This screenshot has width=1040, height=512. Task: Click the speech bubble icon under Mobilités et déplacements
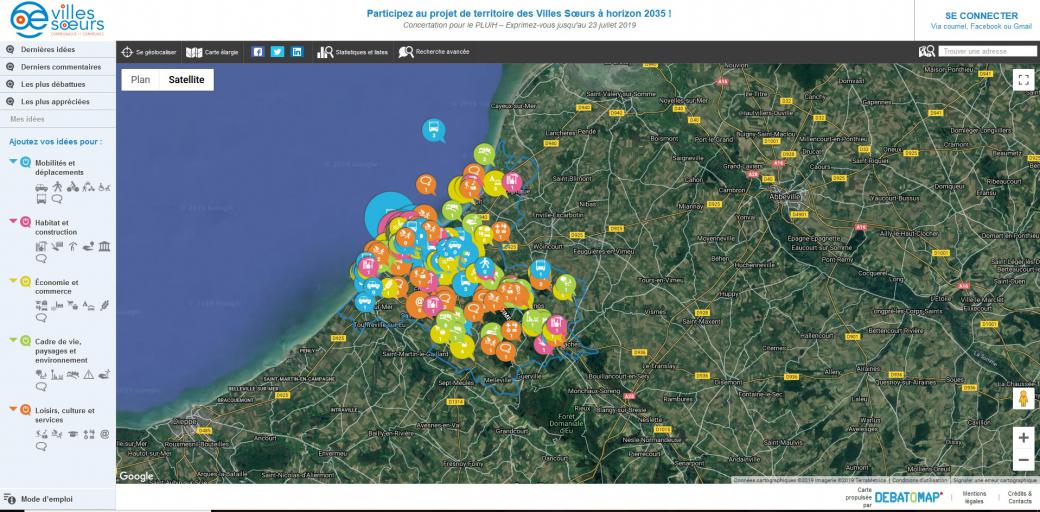[x=57, y=198]
